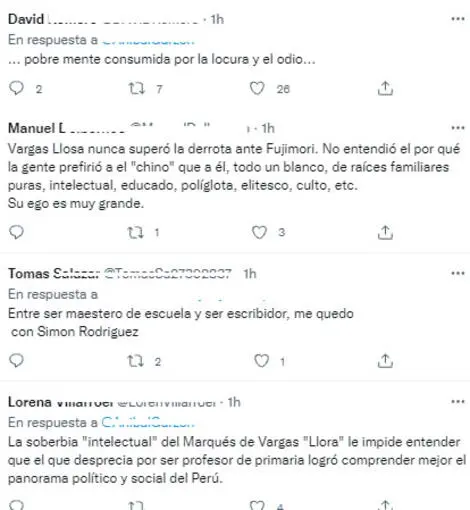Retweet Manuel's tweet about Fujimori
The height and width of the screenshot is (510, 470).
click(136, 232)
